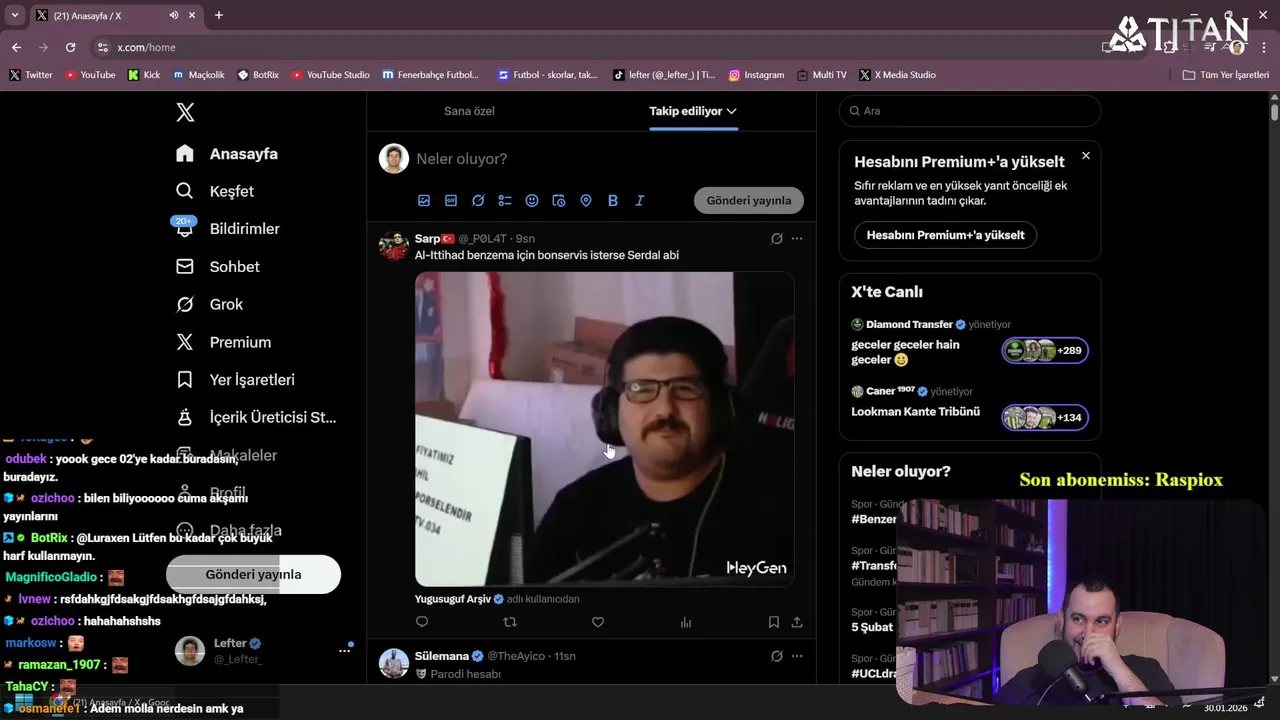Add a GIF to the post
This screenshot has height=720, width=1280.
pos(451,200)
